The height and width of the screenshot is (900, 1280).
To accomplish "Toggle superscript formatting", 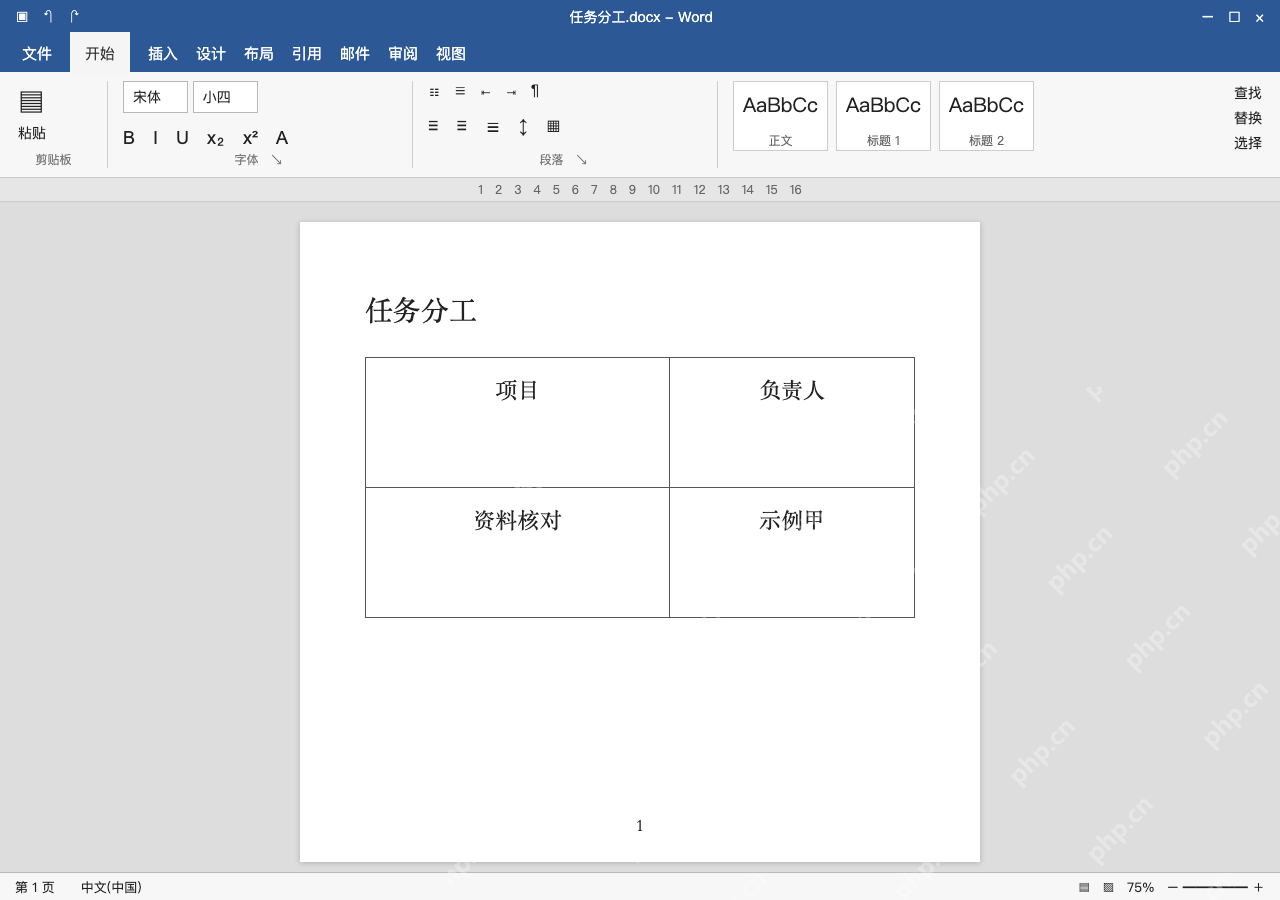I will point(250,138).
